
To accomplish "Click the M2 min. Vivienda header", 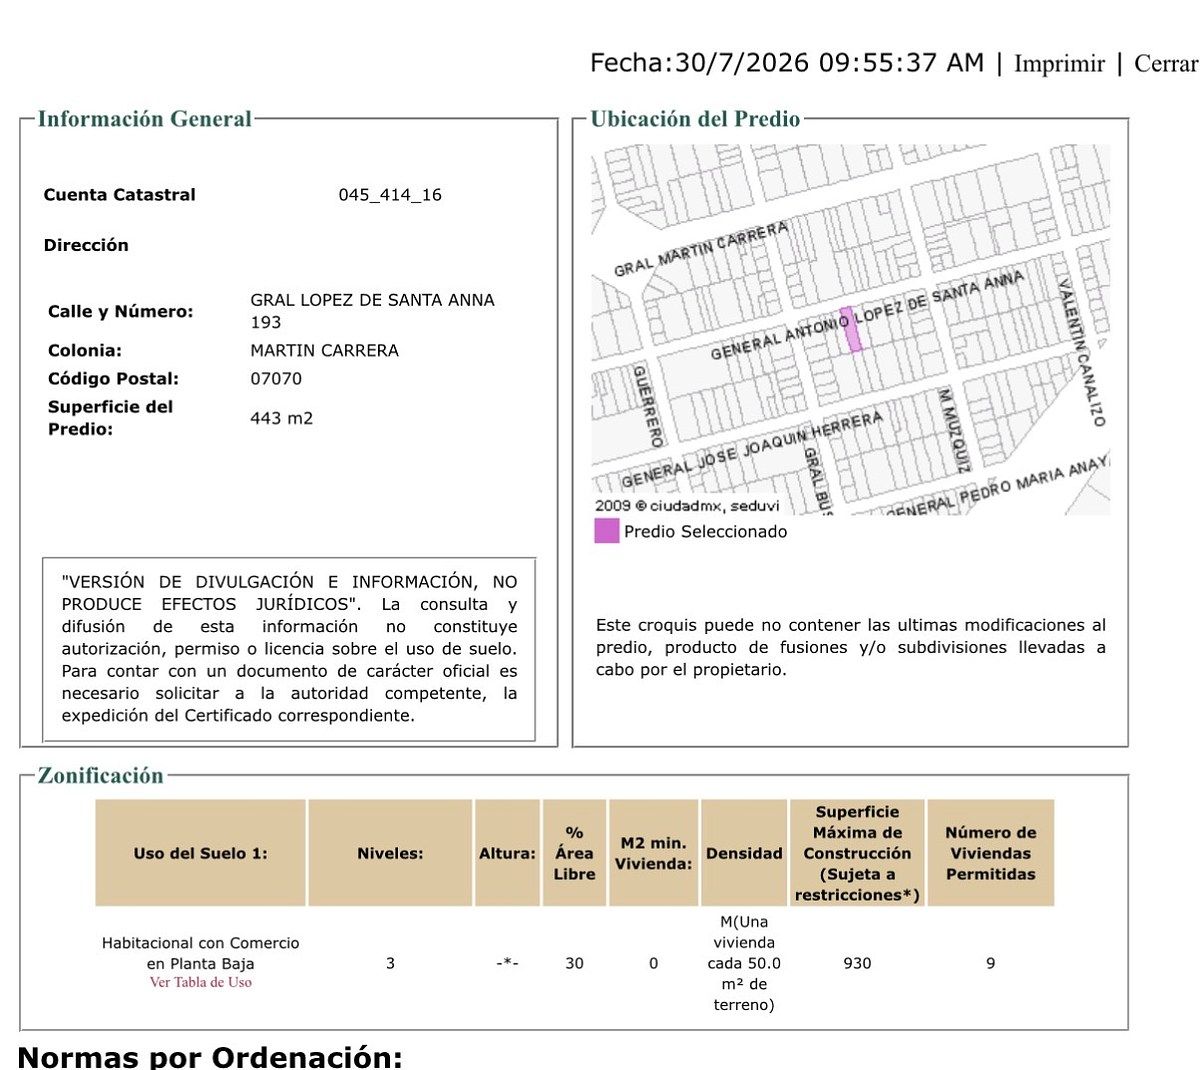I will click(x=653, y=853).
